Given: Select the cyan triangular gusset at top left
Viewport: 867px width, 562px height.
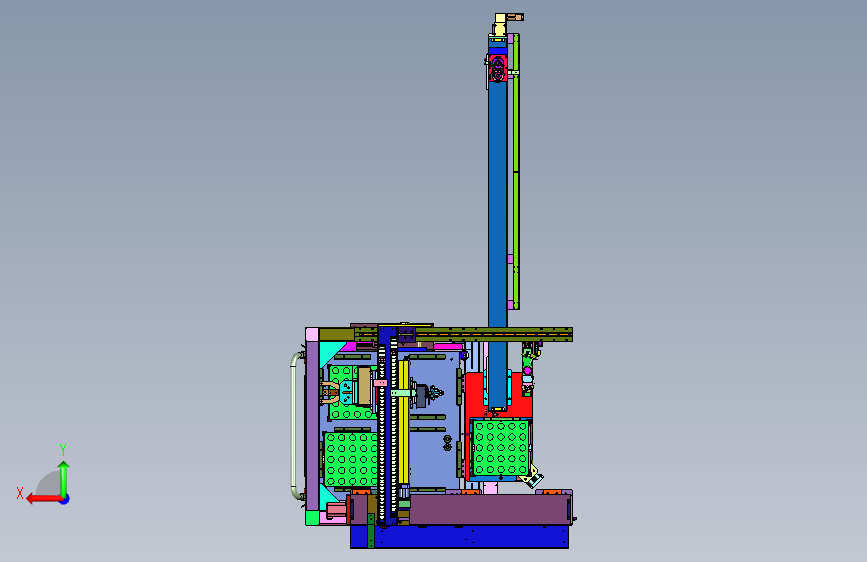Looking at the screenshot, I should pos(332,354).
